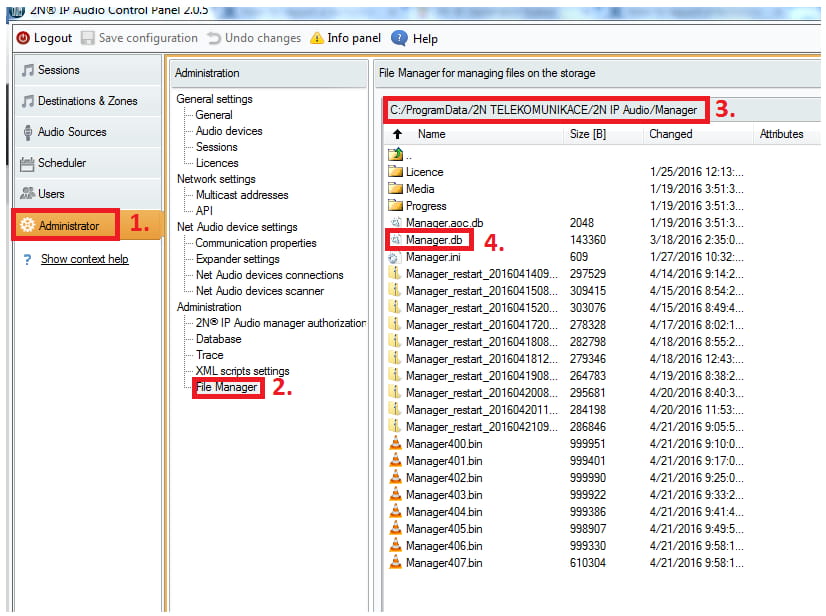
Task: Go to the Users section
Action: [87, 194]
